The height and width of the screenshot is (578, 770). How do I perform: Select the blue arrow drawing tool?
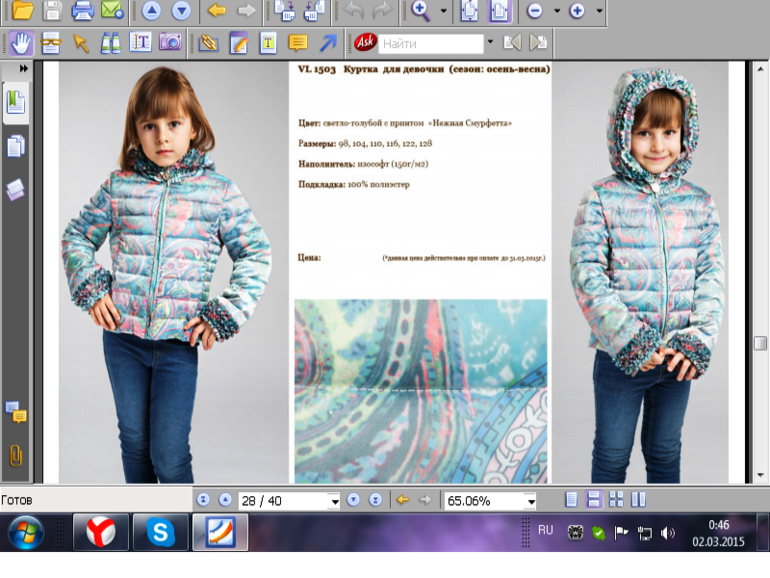328,43
